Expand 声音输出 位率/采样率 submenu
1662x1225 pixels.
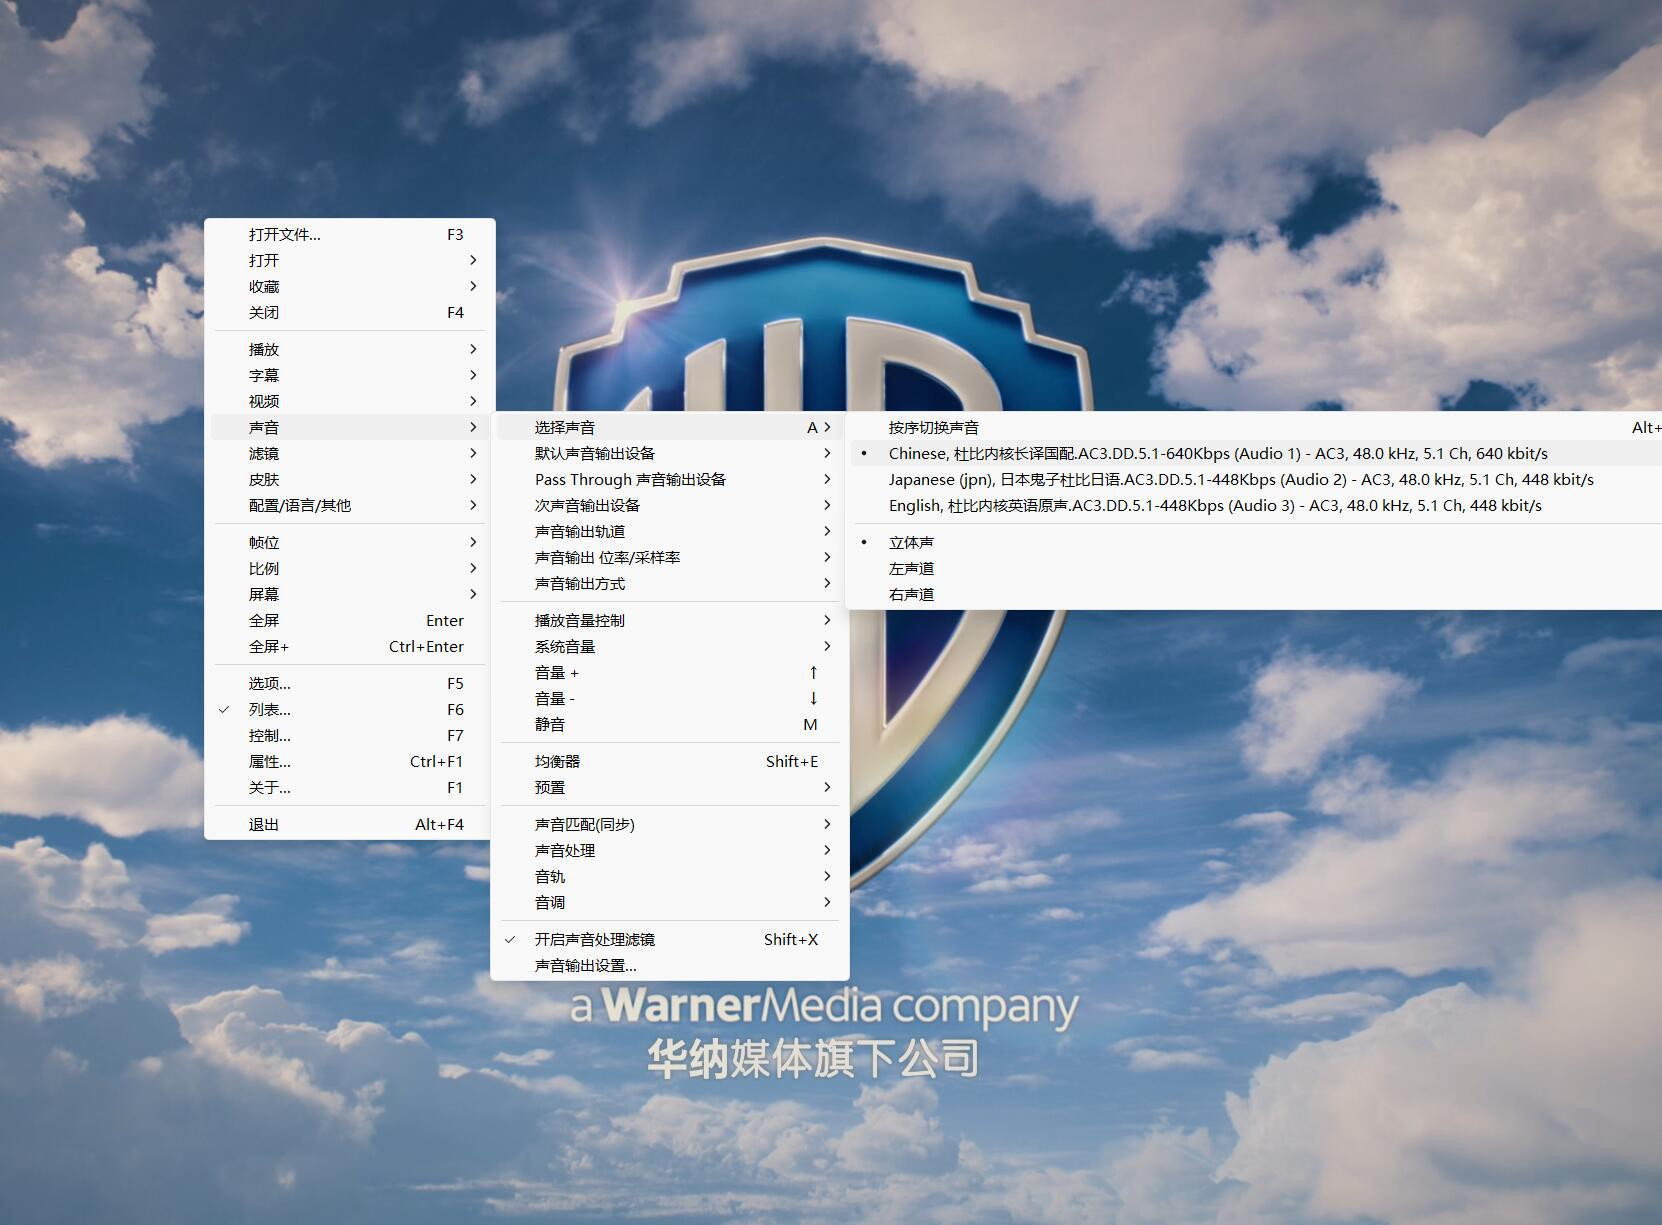point(670,557)
